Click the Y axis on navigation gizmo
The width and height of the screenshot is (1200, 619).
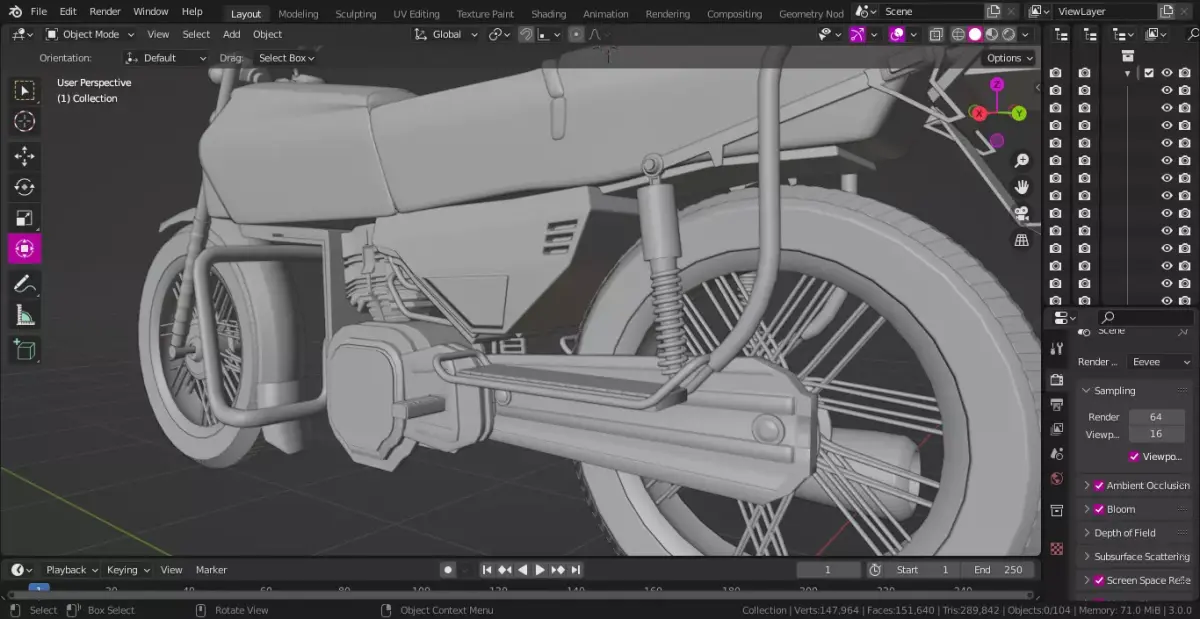pos(1019,113)
